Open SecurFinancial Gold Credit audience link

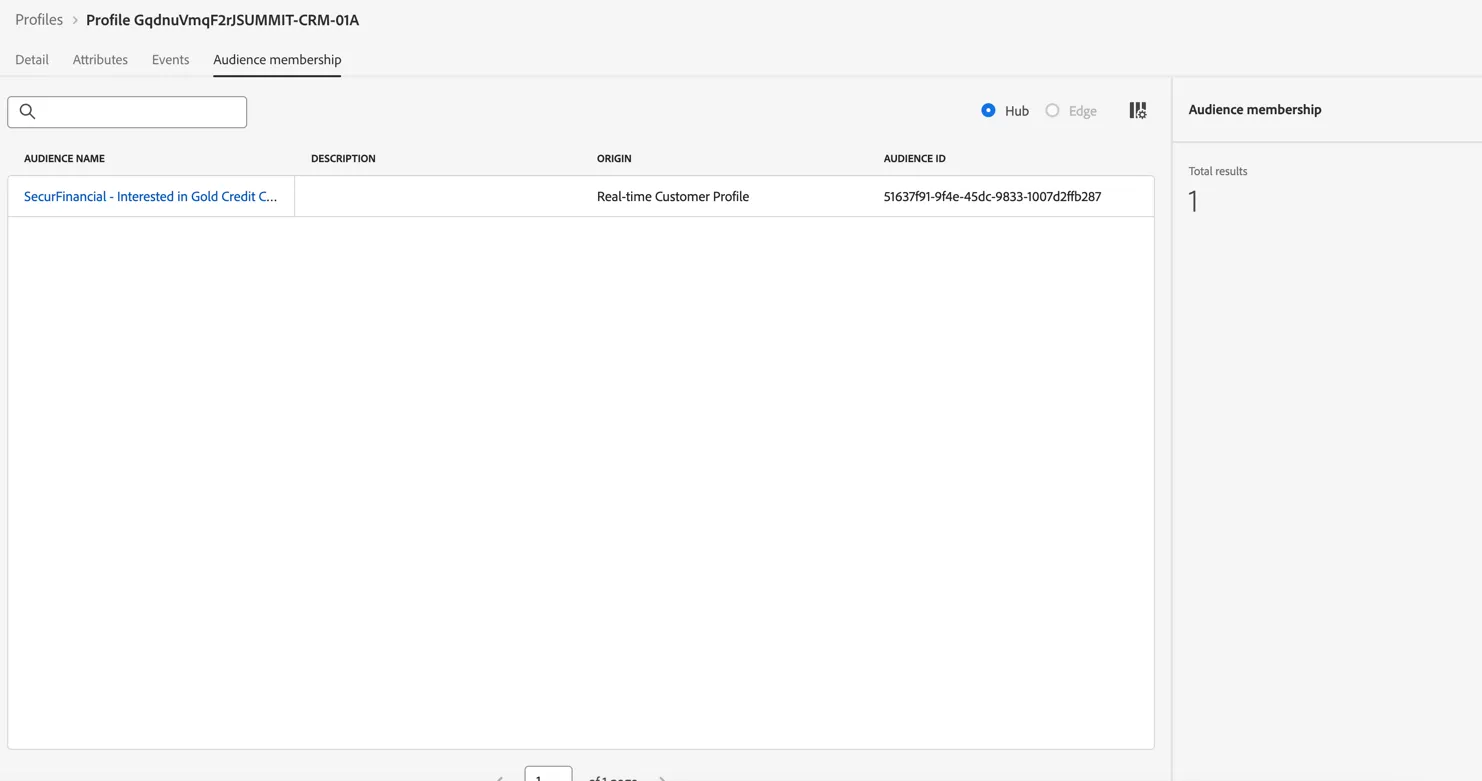(151, 197)
